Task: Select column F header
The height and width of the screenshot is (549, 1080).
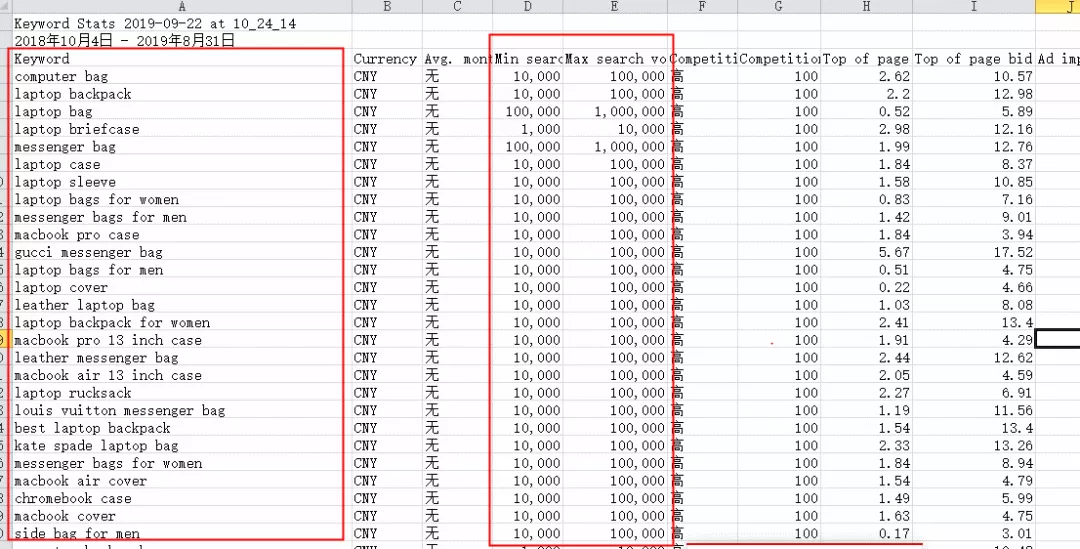Action: (x=702, y=6)
